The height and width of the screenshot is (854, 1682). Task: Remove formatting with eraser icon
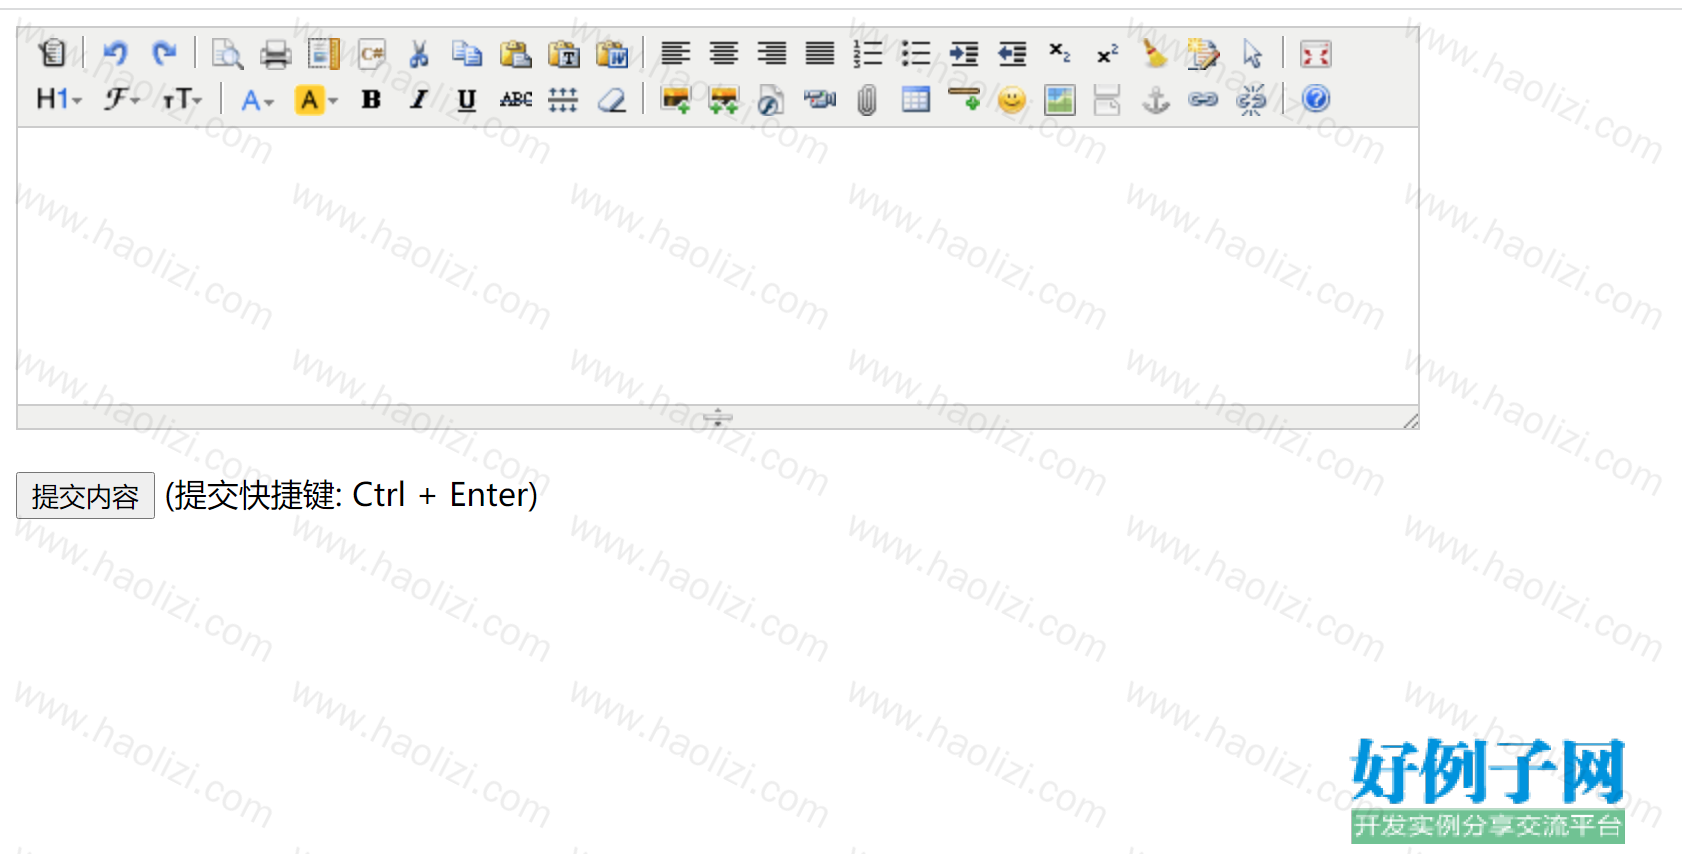612,99
